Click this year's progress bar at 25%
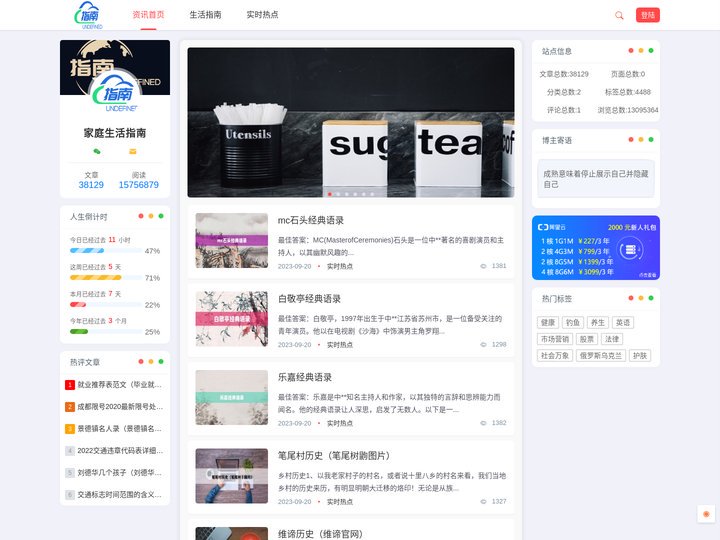This screenshot has height=540, width=720. point(106,332)
